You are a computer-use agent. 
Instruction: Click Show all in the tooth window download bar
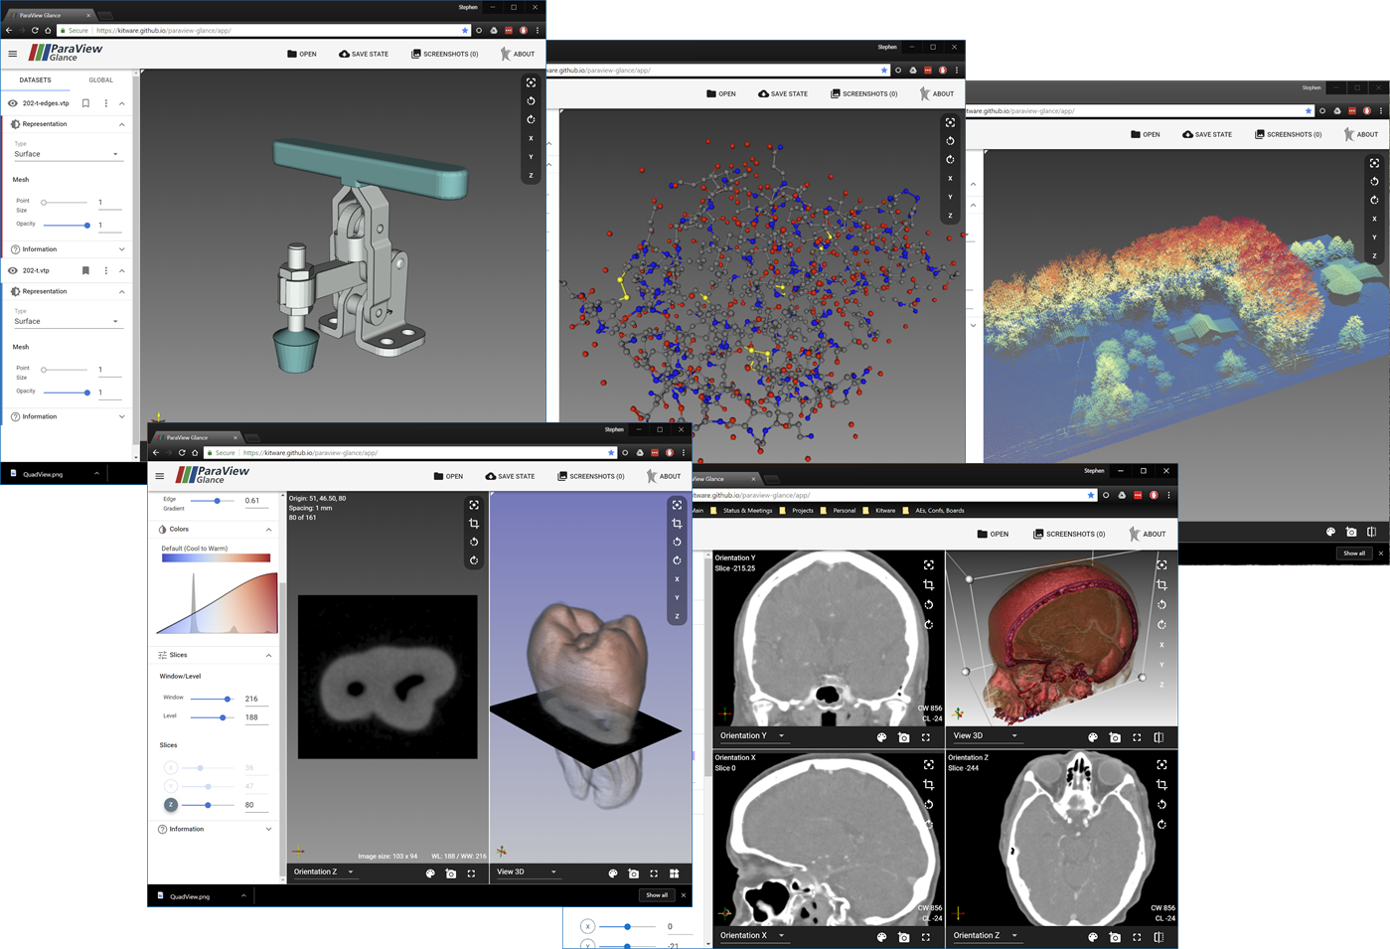point(657,895)
